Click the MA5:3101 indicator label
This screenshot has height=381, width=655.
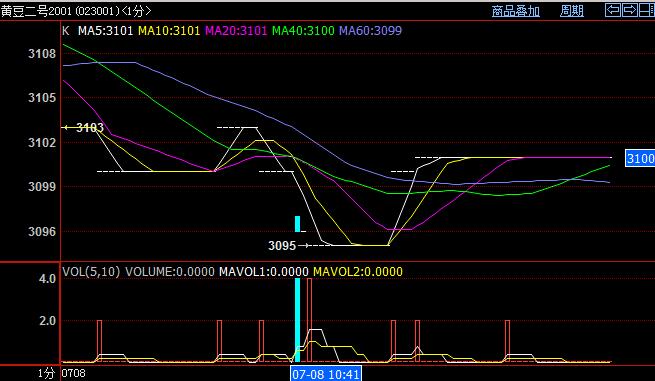click(105, 30)
